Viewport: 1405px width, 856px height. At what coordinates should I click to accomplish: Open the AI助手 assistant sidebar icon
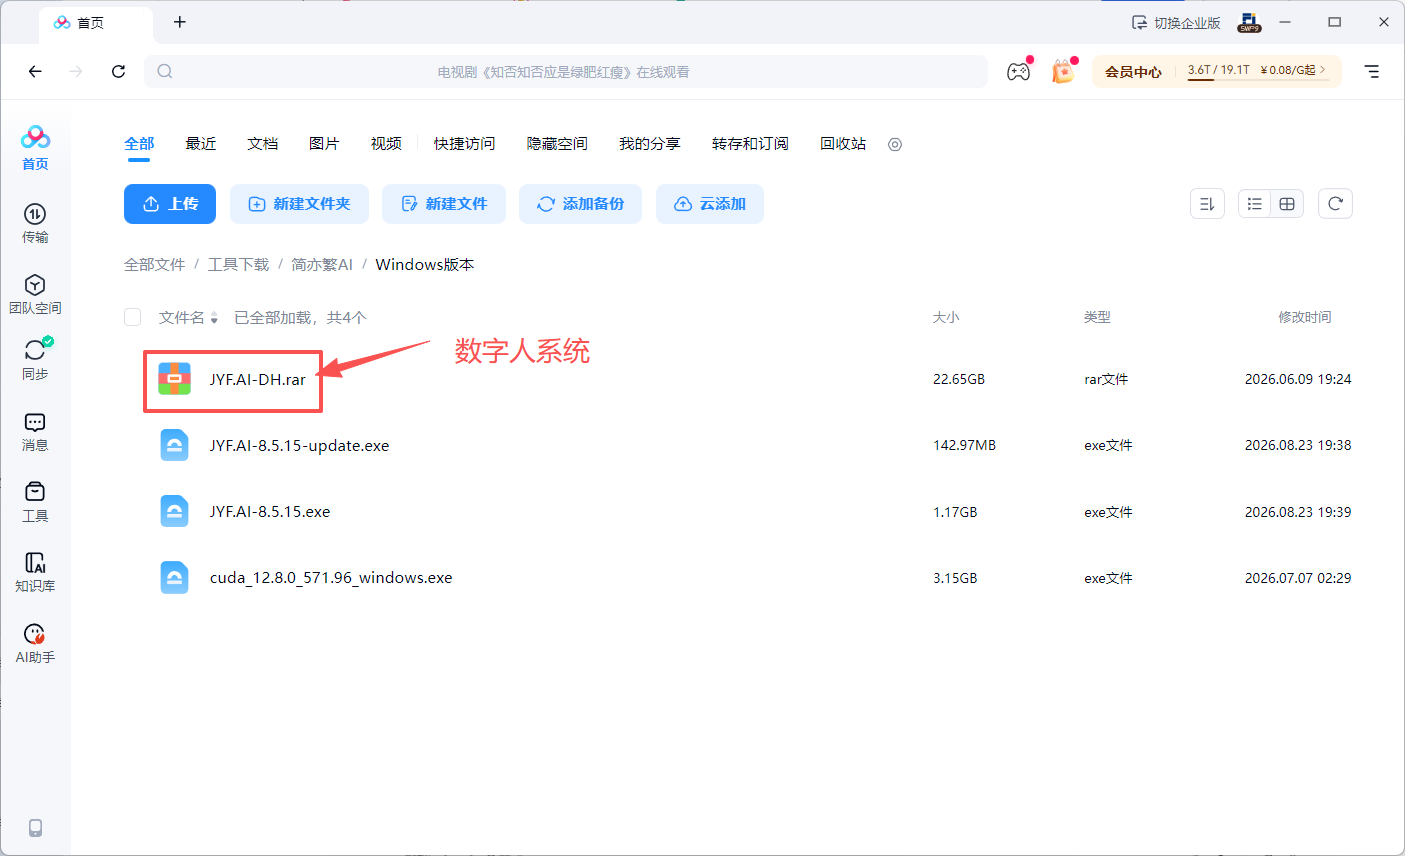point(35,643)
